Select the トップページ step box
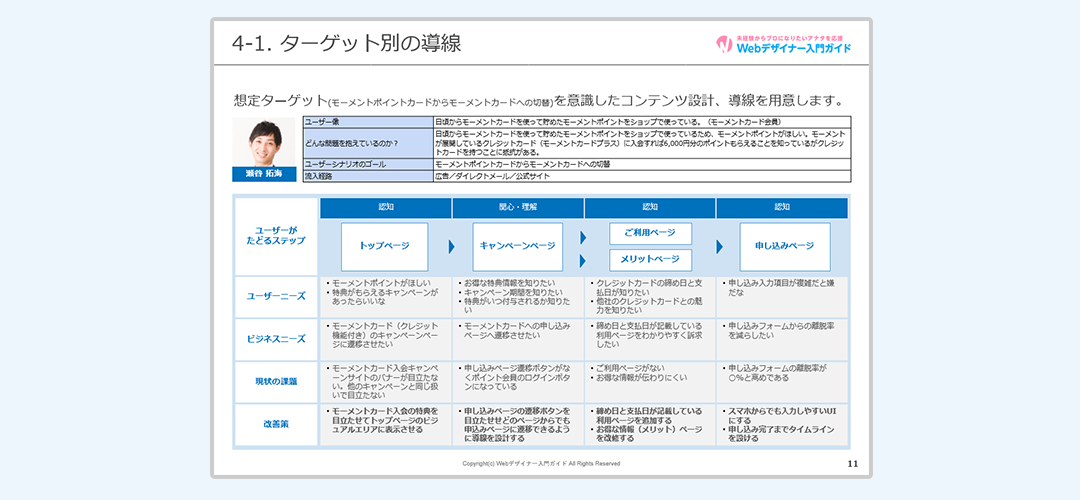Screen dimensions: 1080x500 [x=384, y=247]
